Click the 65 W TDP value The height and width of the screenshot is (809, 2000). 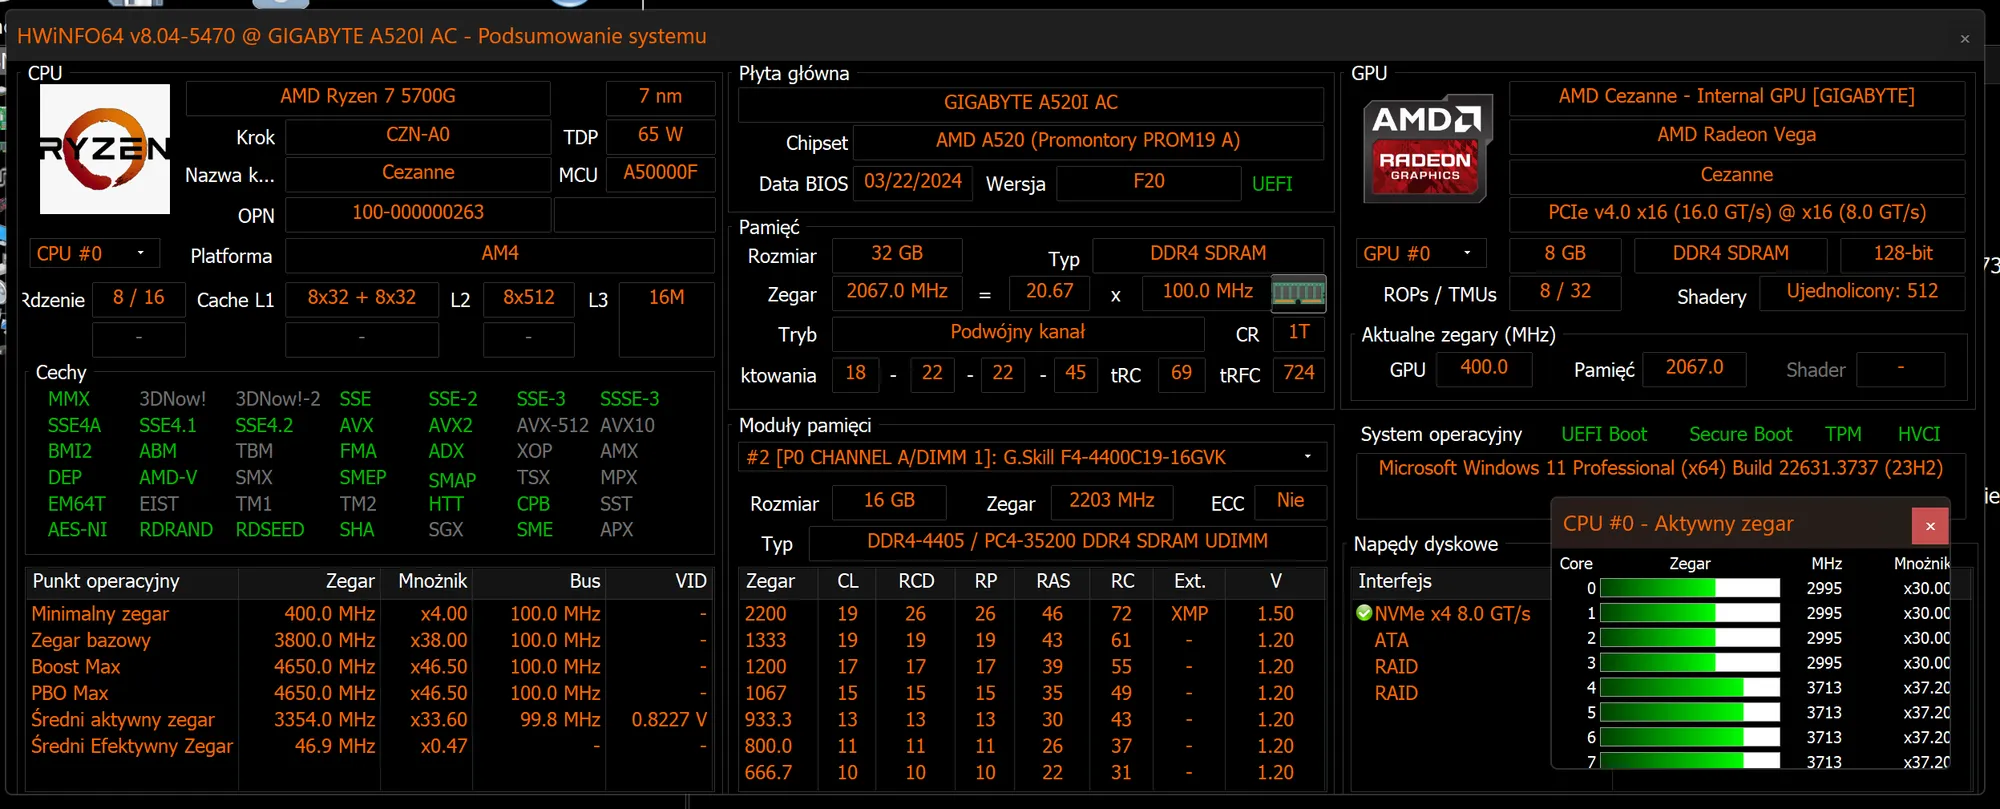(x=660, y=135)
